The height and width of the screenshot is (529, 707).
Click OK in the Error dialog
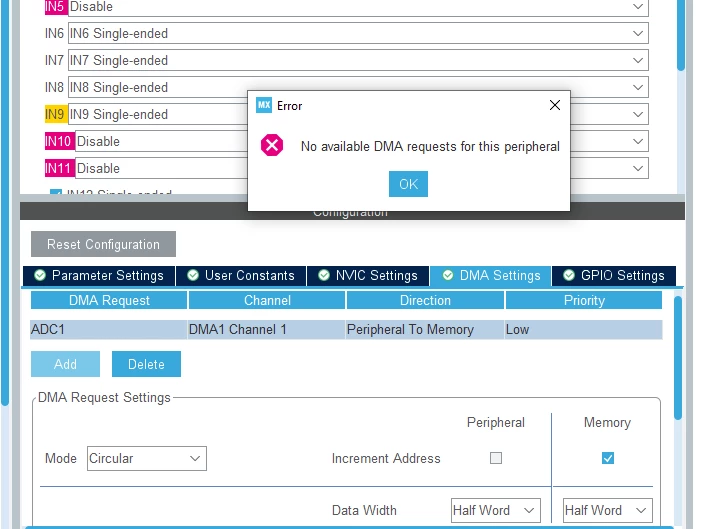pos(408,184)
